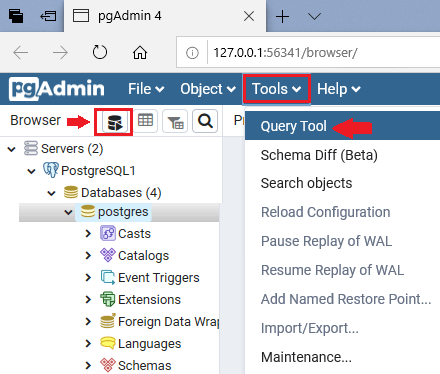Expand the Schemas node
This screenshot has height=374, width=440.
click(x=88, y=365)
